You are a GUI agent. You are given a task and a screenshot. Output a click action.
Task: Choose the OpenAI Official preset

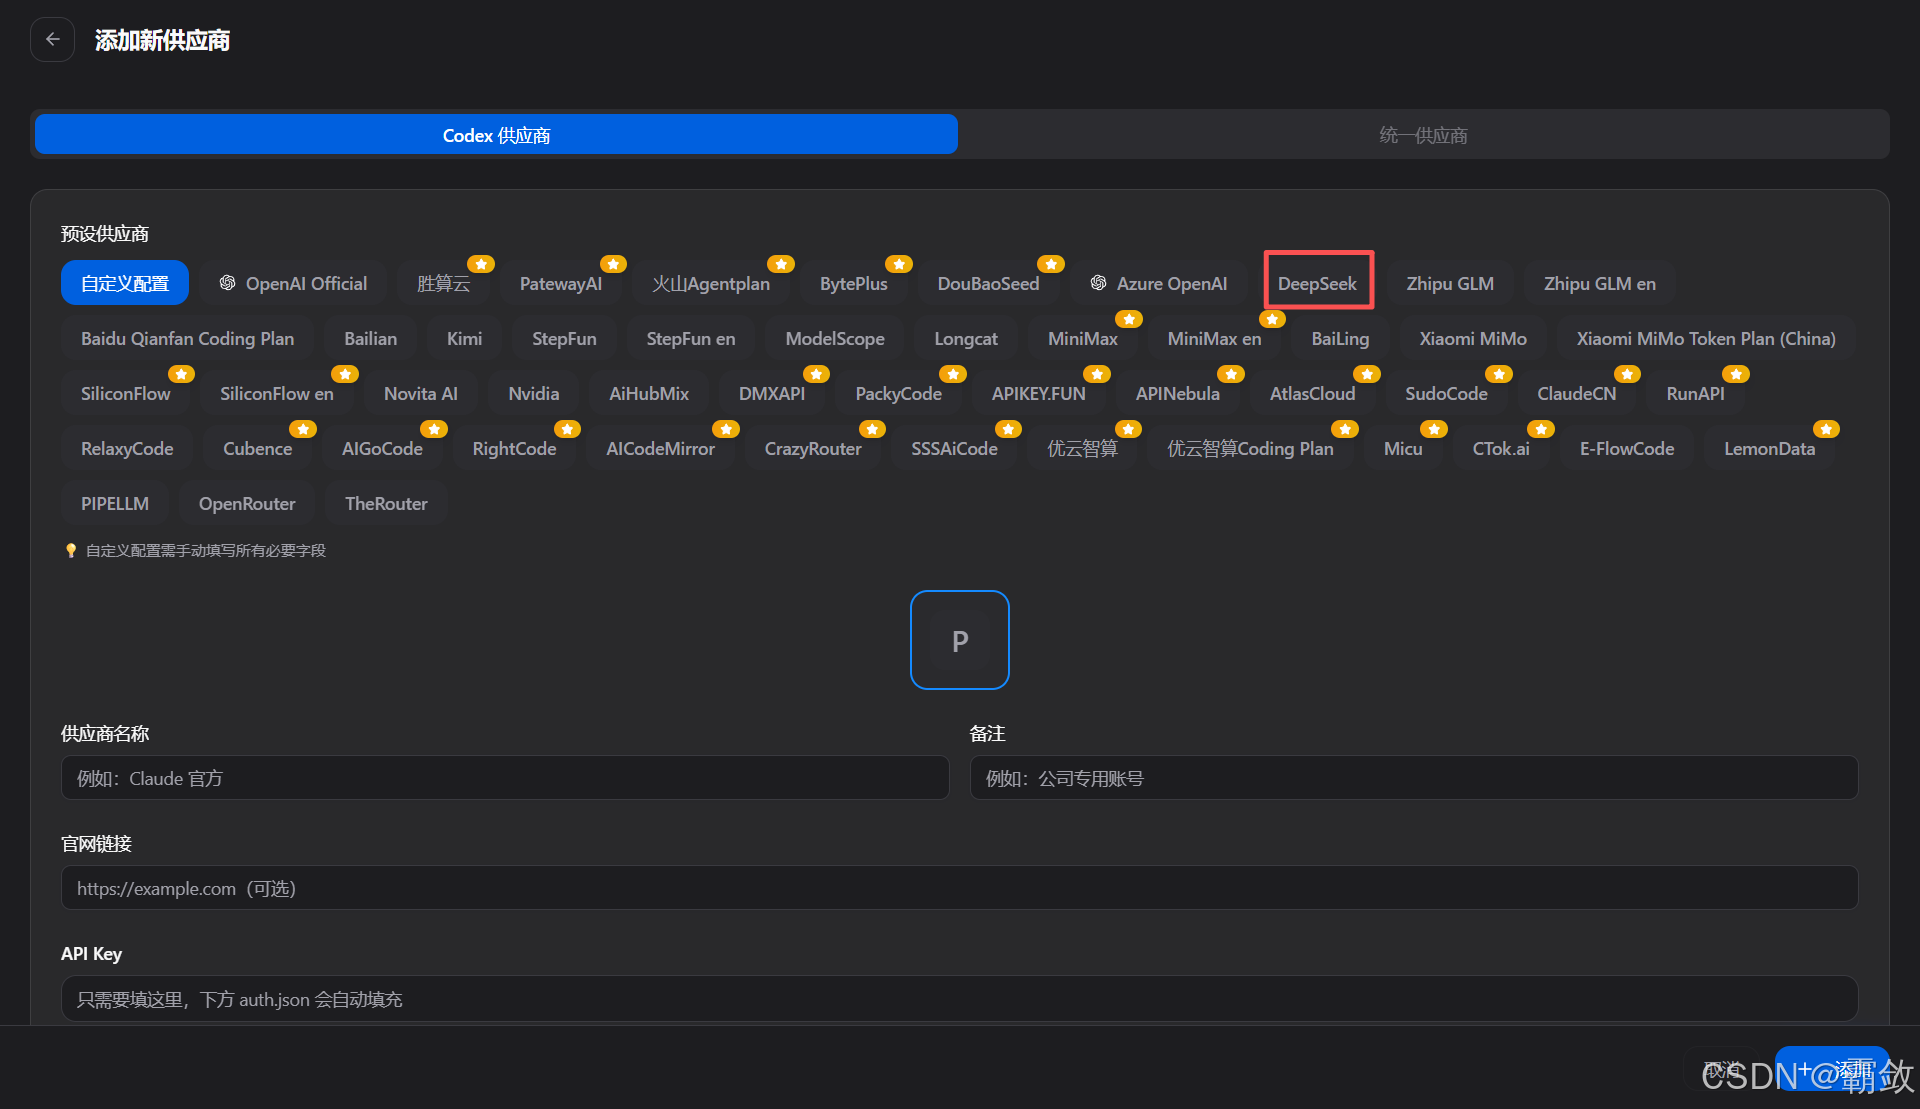[293, 283]
